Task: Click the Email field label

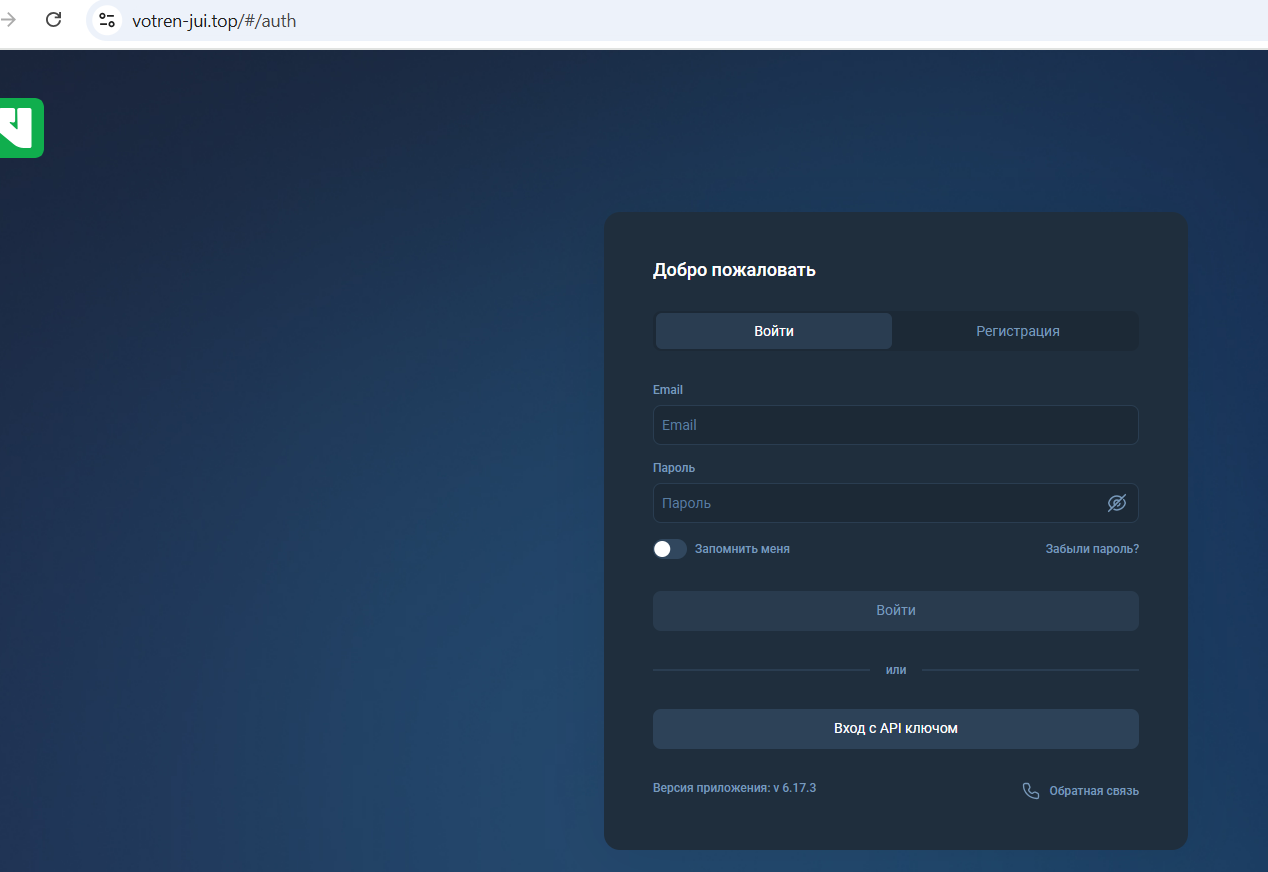Action: 668,390
